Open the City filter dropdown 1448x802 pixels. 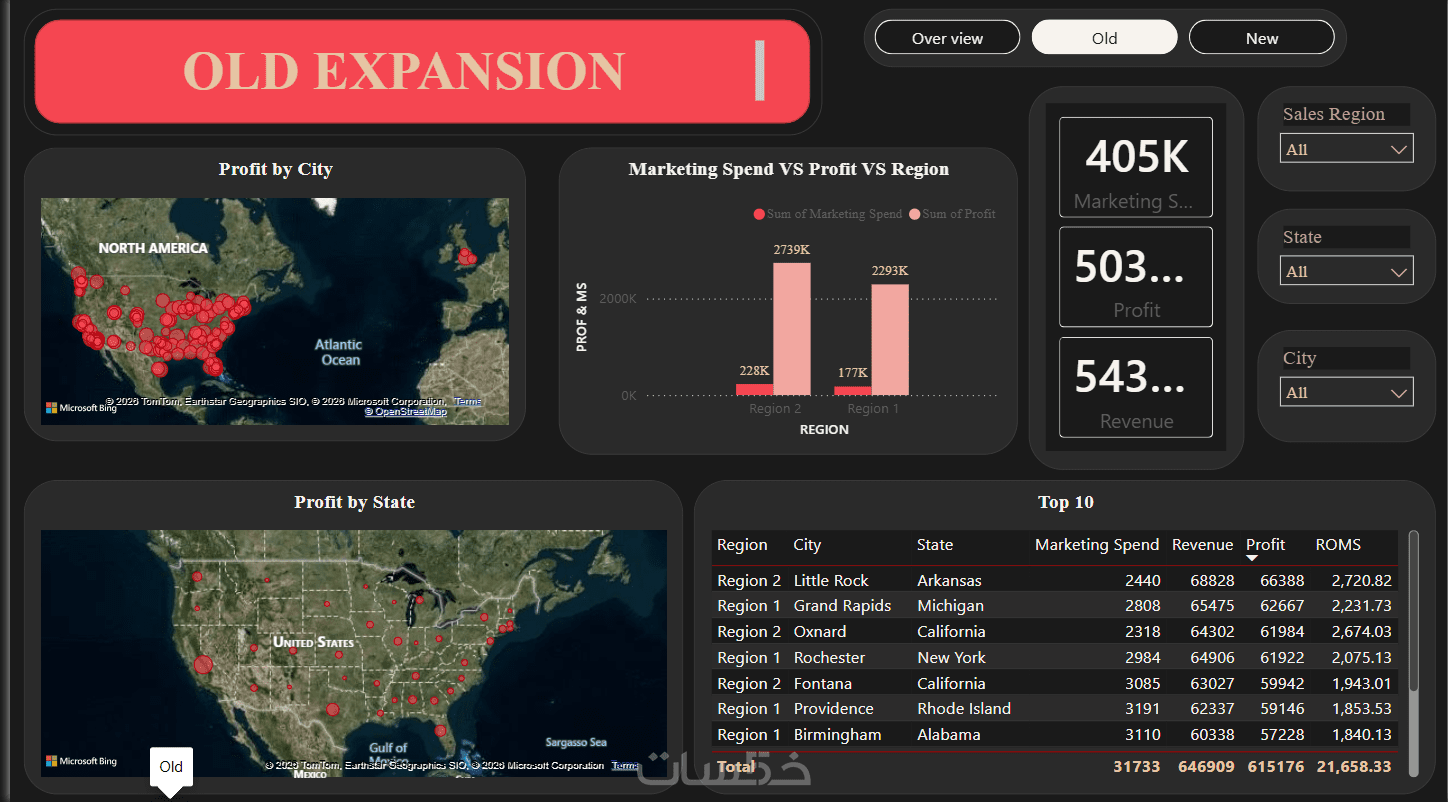(x=1346, y=392)
